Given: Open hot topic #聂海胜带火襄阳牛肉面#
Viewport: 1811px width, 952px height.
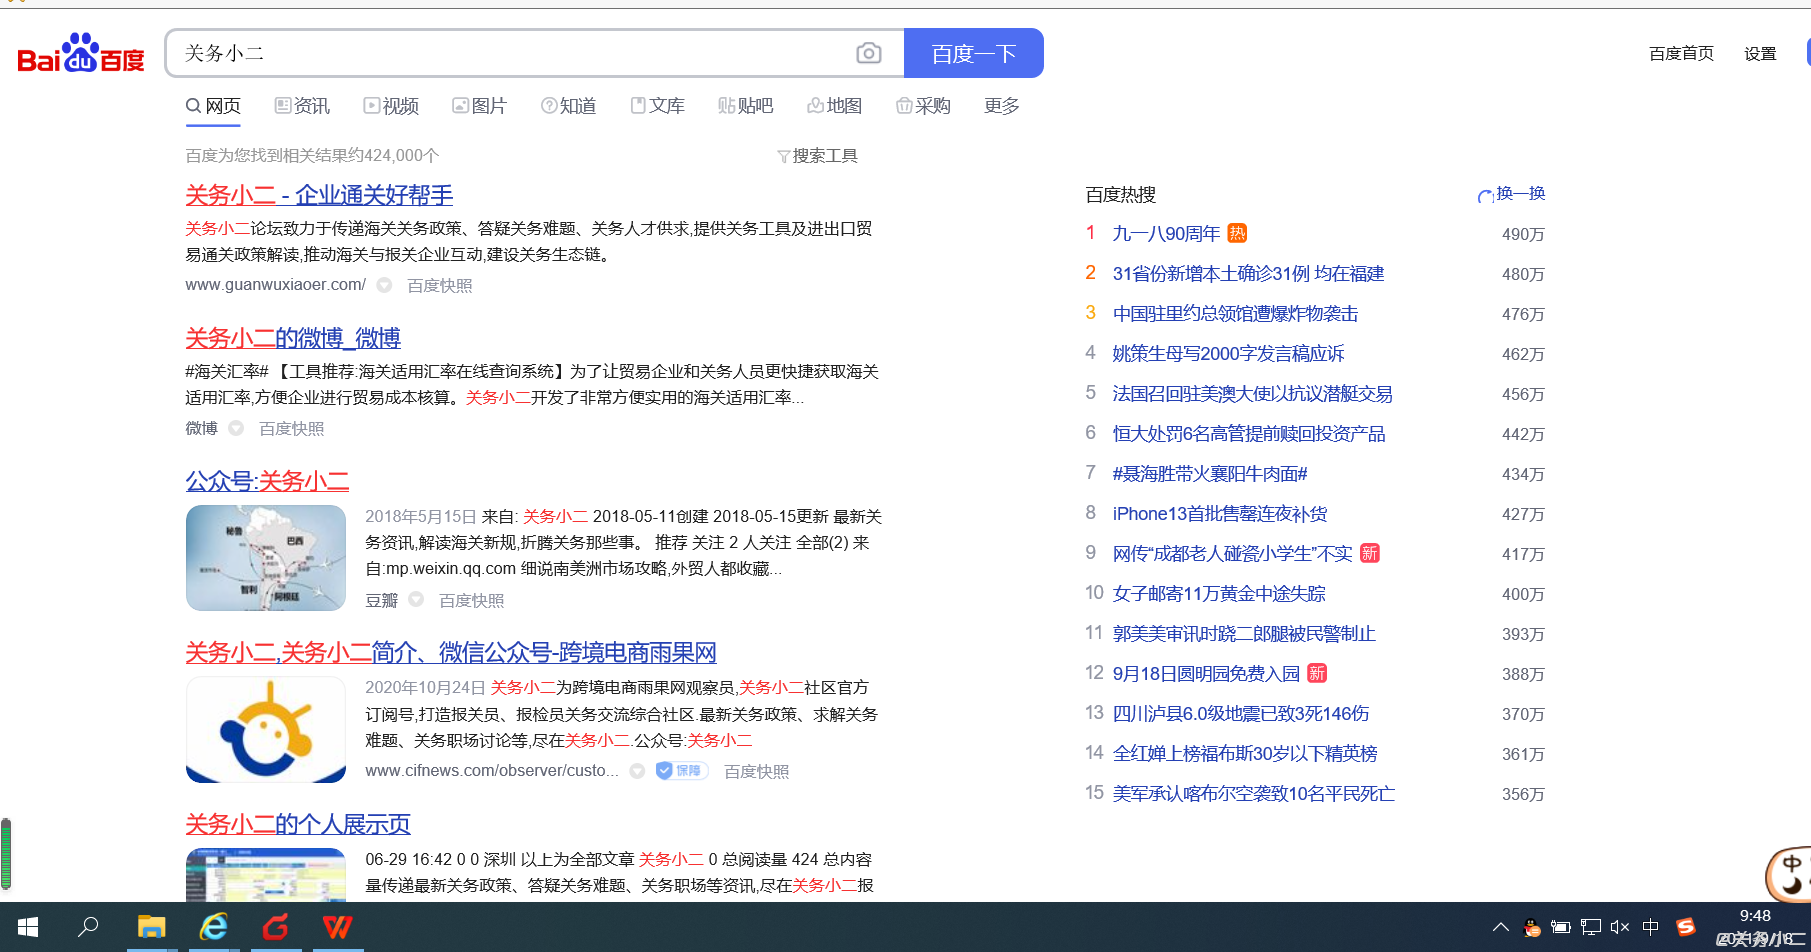Looking at the screenshot, I should (x=1210, y=474).
